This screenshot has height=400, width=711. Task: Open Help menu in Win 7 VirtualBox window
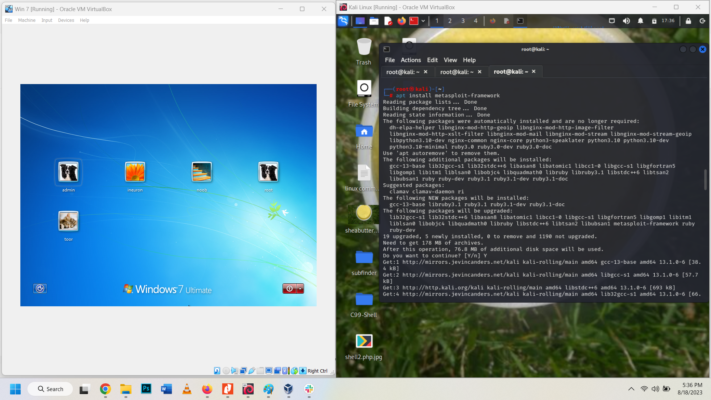(x=84, y=20)
